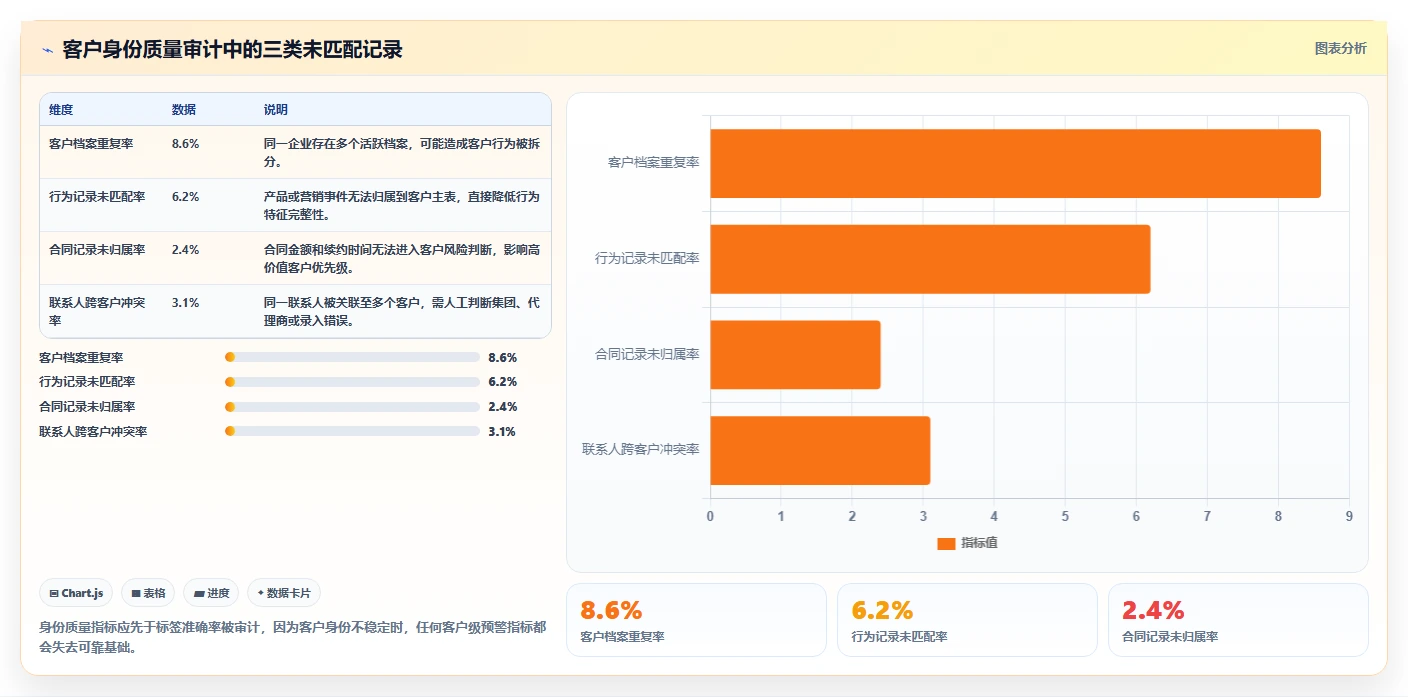The width and height of the screenshot is (1408, 697).
Task: Select the title 客户身份质量审计中的三类未匹配记录
Action: (x=232, y=49)
